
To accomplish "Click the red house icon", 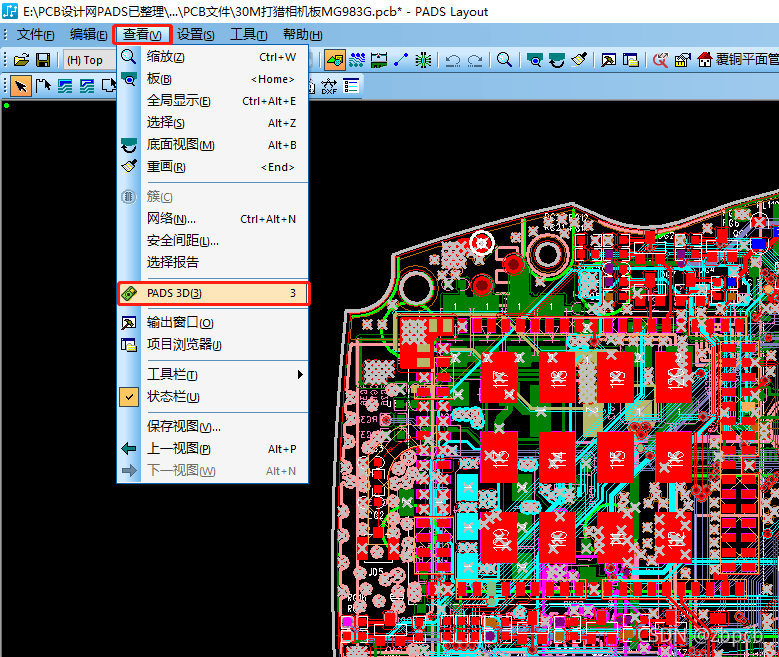I will (x=704, y=60).
